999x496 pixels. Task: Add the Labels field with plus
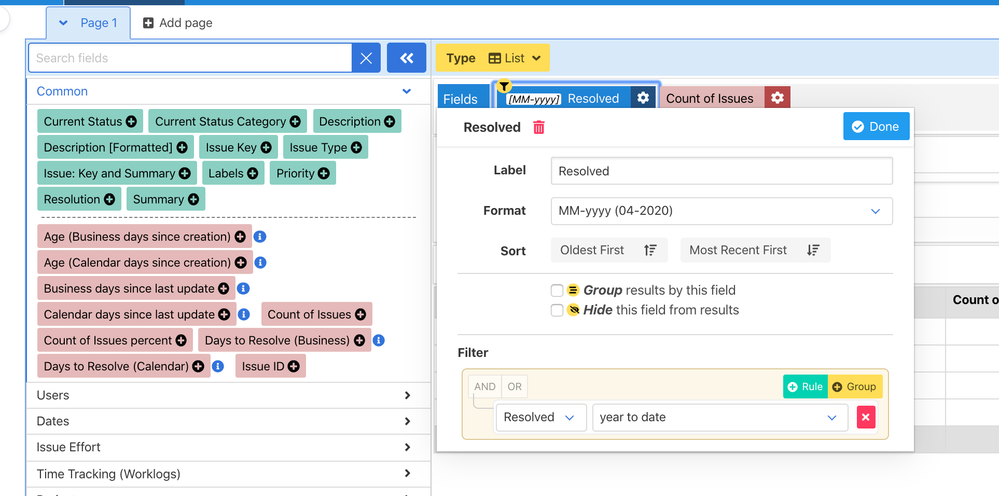pos(253,173)
